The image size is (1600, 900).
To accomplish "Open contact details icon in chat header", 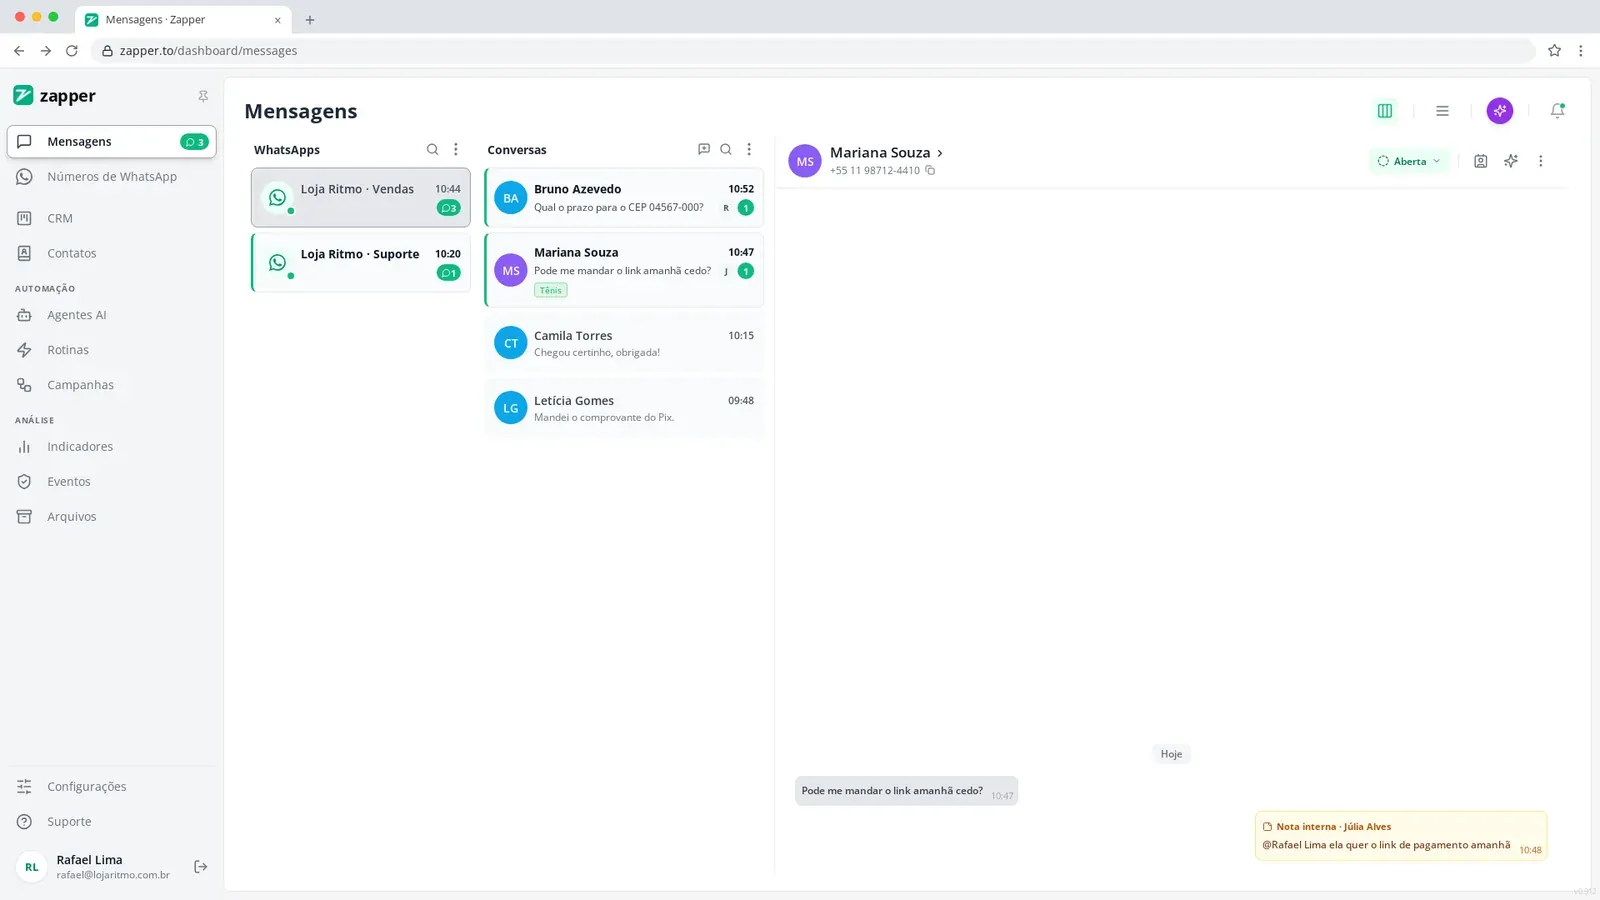I will [x=1481, y=161].
